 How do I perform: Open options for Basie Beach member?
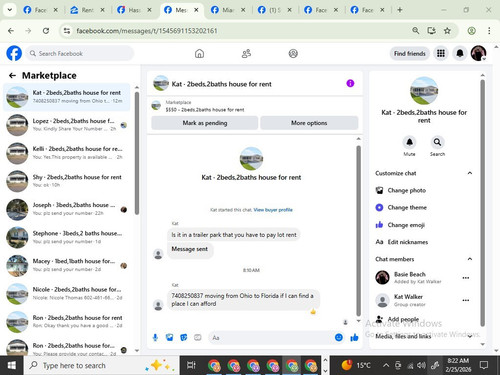tap(466, 278)
